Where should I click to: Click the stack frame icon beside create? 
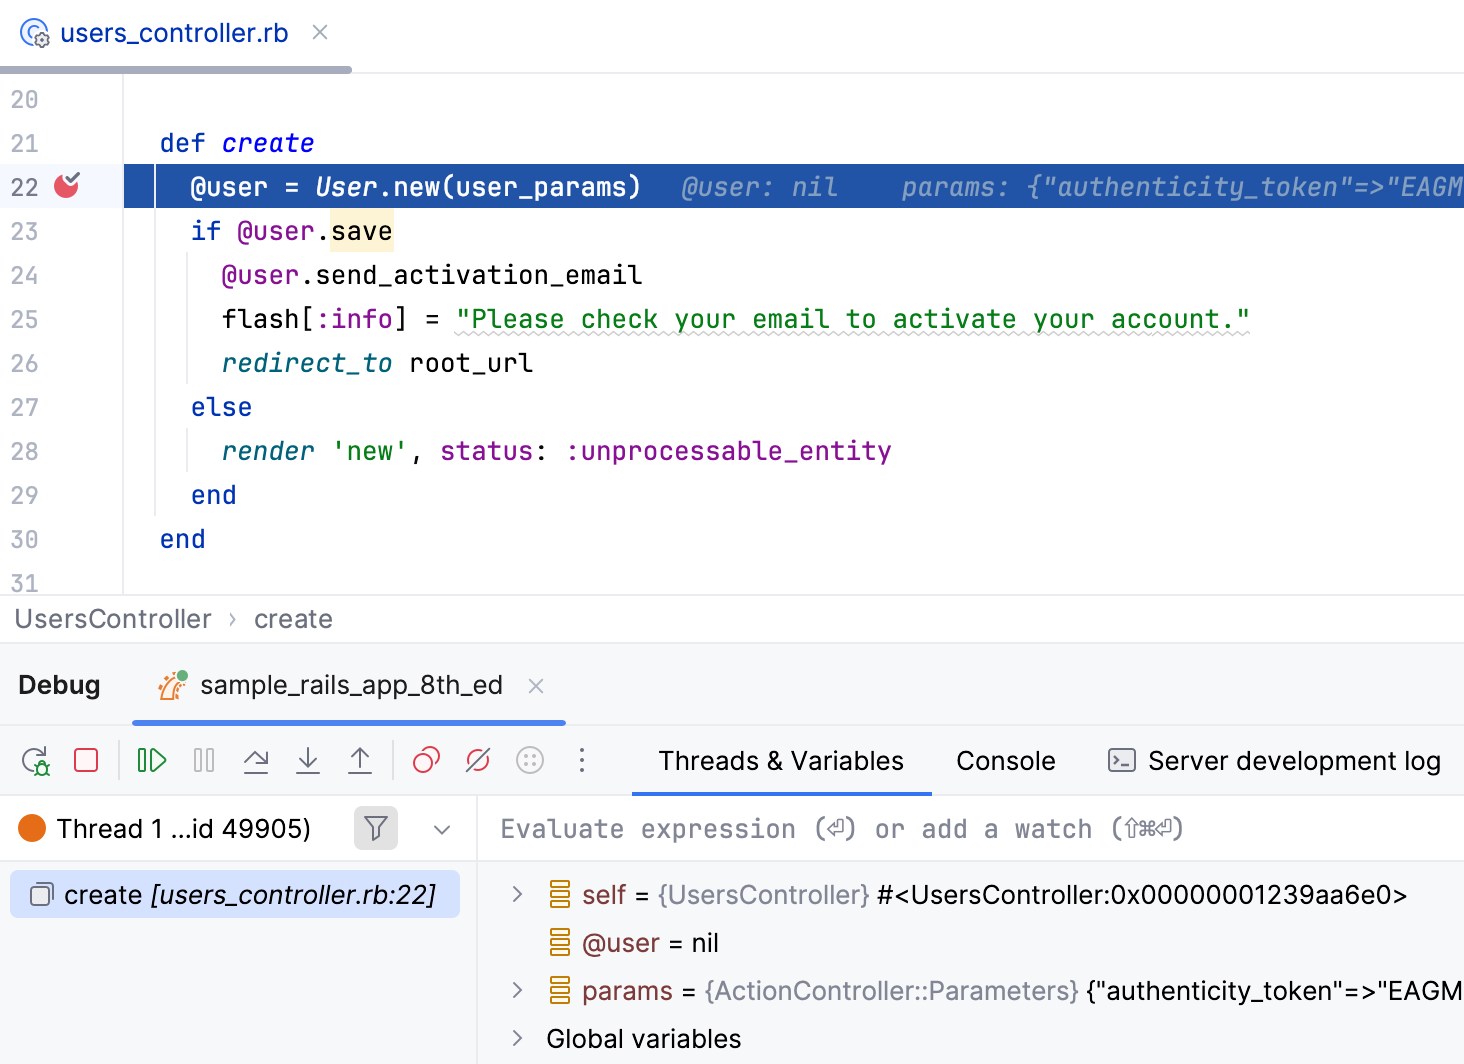point(41,894)
